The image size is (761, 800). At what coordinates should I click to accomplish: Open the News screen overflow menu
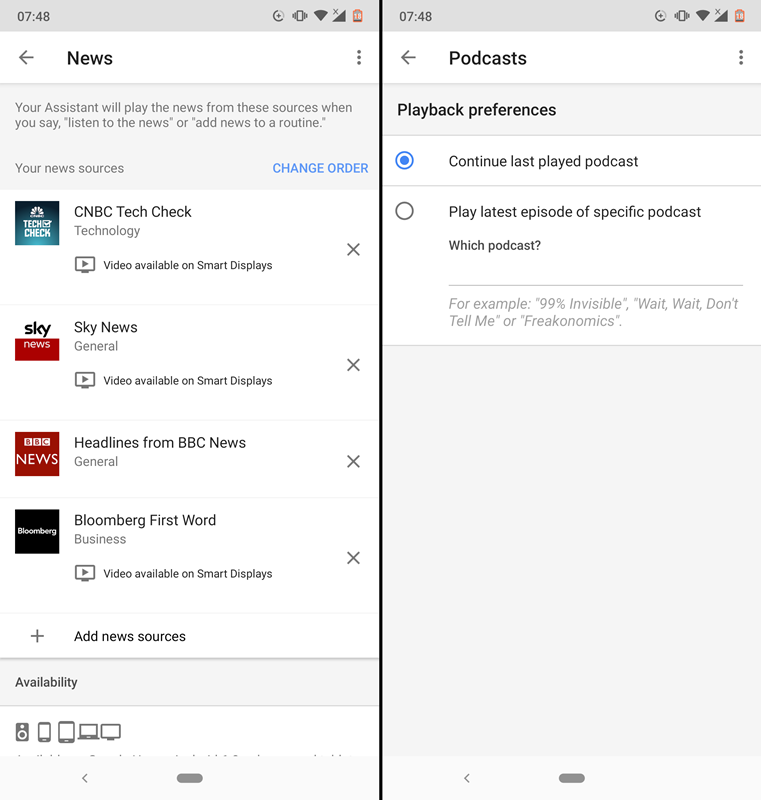pyautogui.click(x=359, y=58)
